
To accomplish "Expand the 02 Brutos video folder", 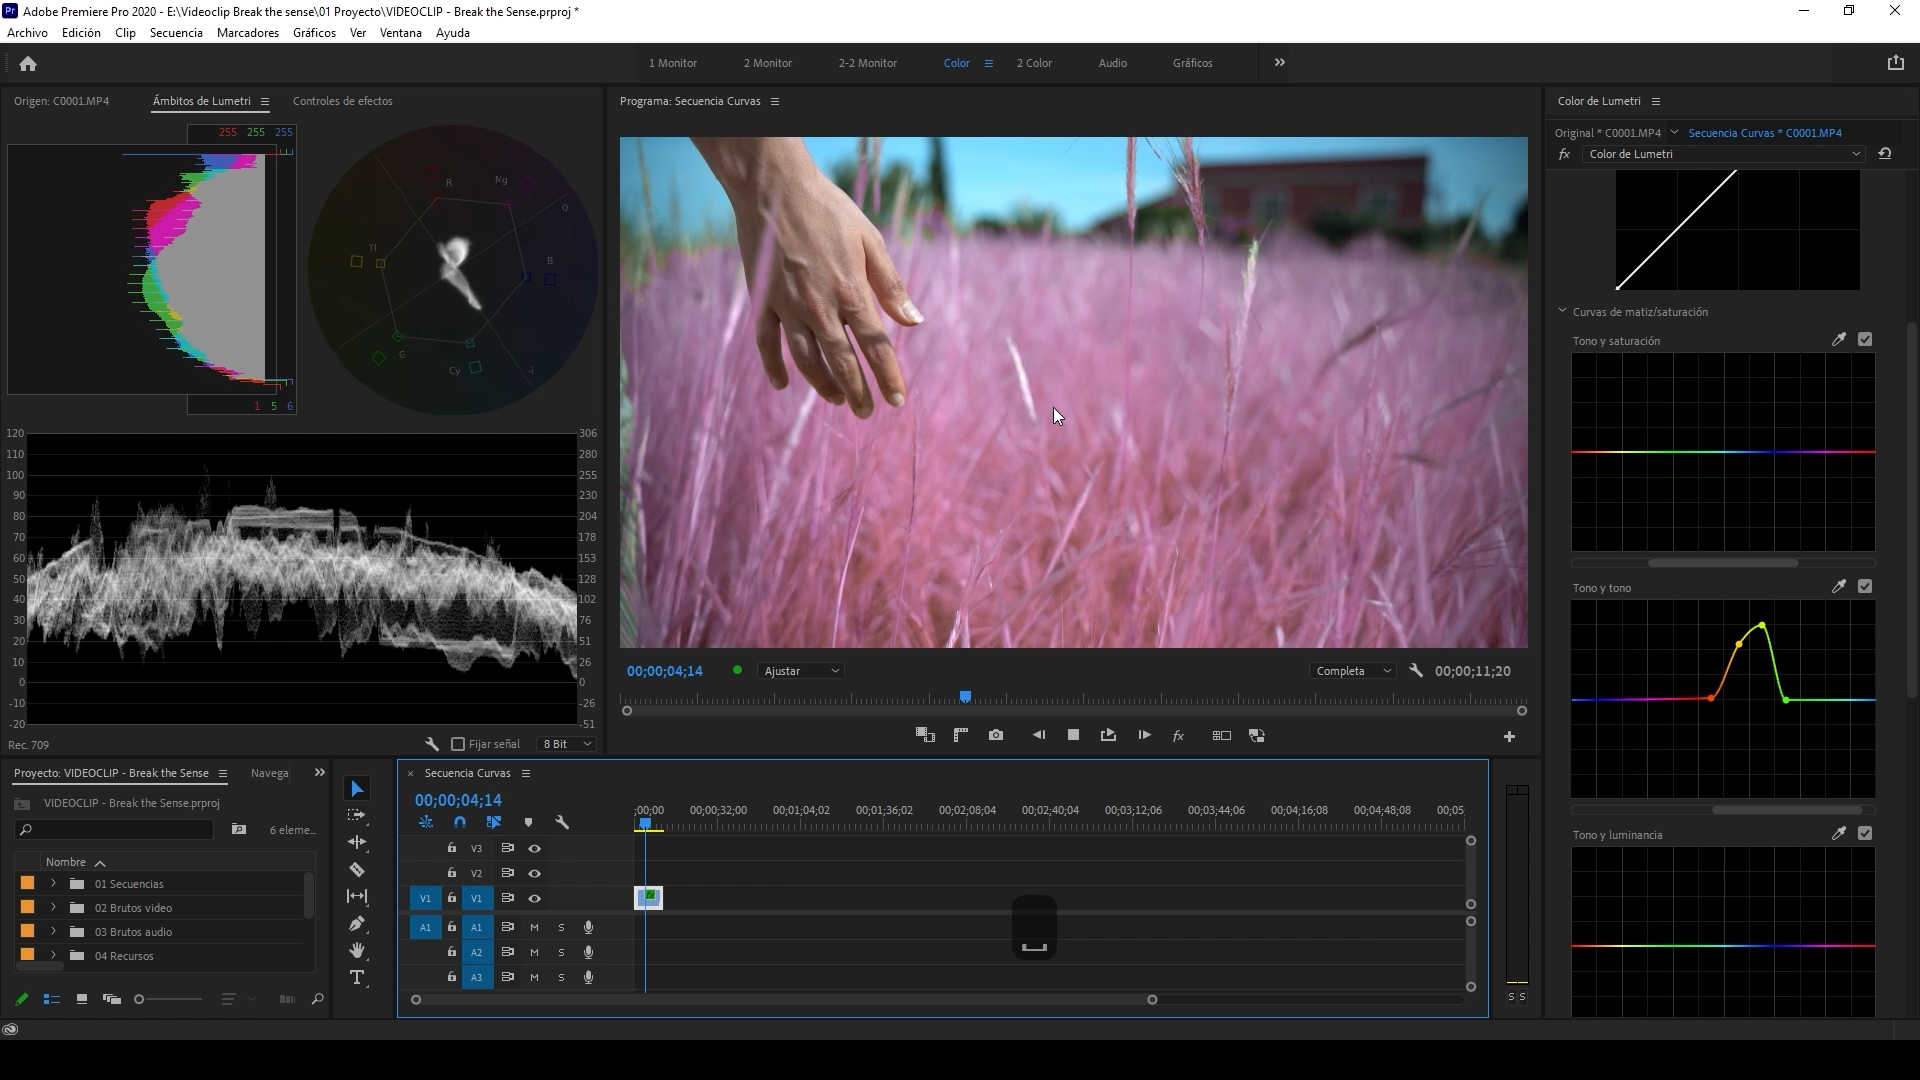I will click(x=53, y=908).
